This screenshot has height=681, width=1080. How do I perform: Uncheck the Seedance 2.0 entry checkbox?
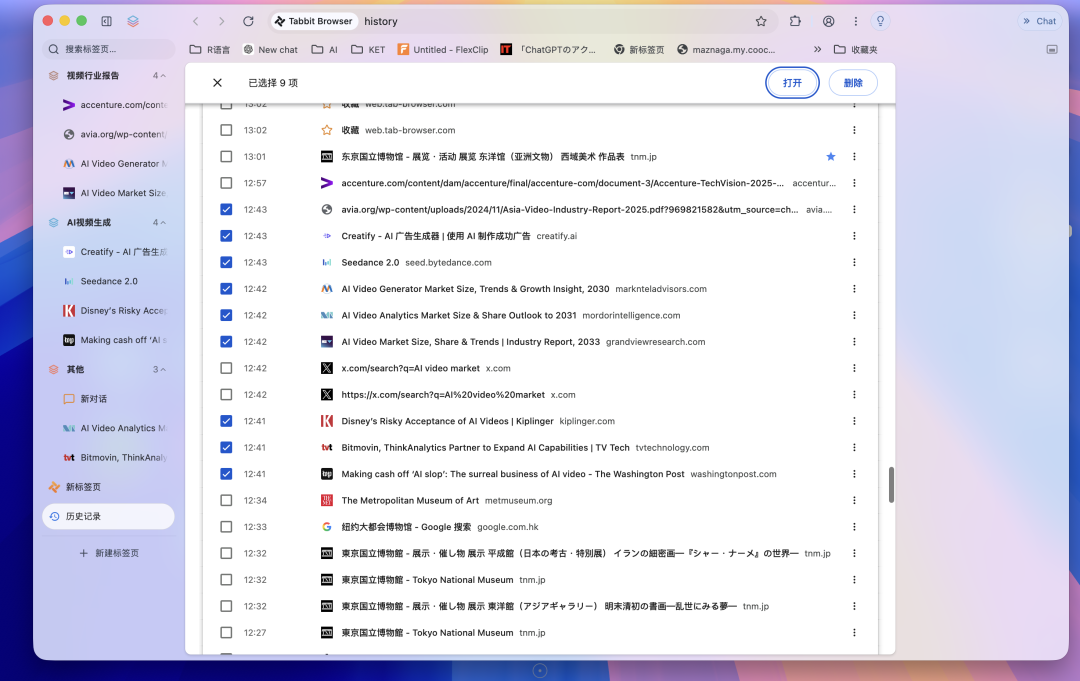point(226,262)
